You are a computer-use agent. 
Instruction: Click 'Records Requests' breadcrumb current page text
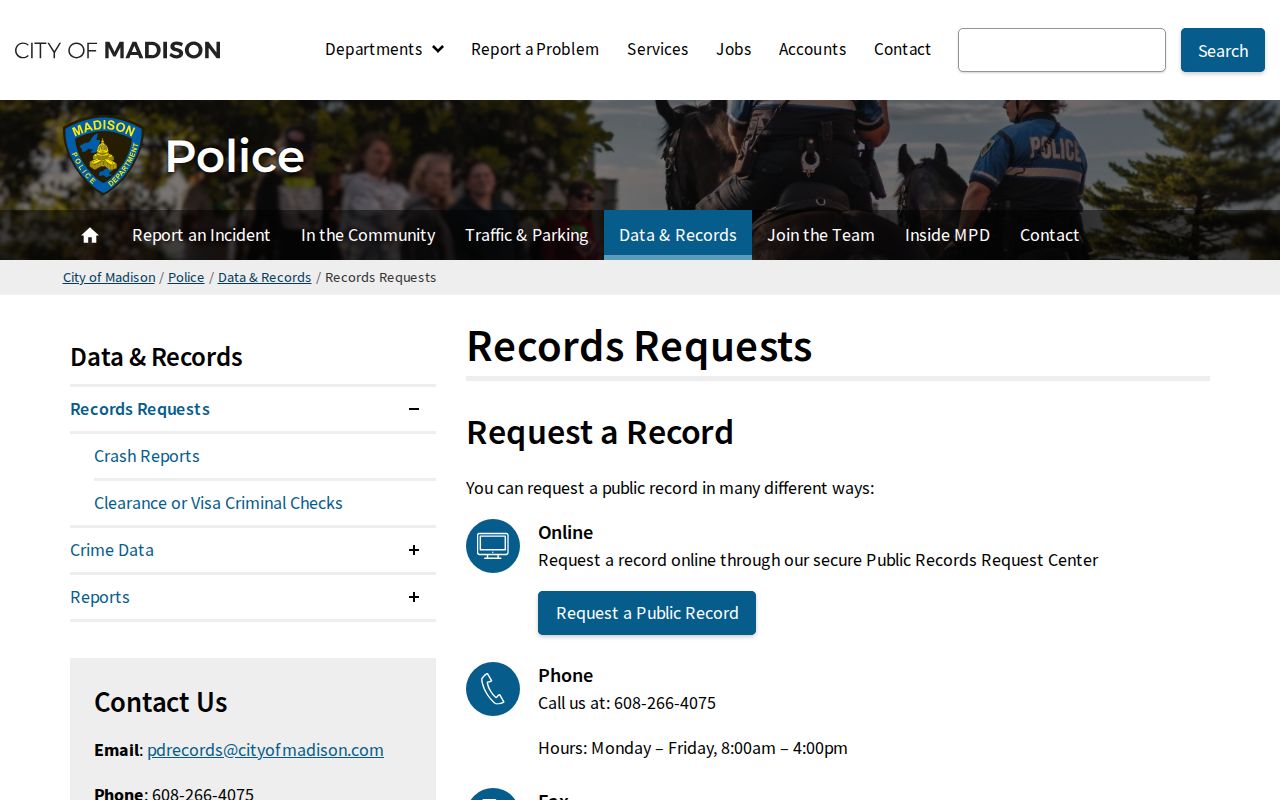[381, 277]
